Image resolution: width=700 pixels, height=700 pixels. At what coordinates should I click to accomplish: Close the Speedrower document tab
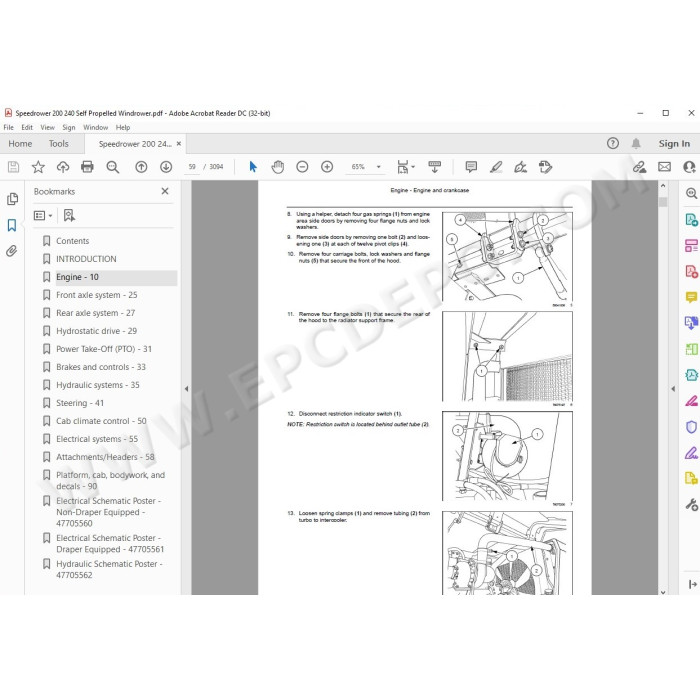(179, 144)
